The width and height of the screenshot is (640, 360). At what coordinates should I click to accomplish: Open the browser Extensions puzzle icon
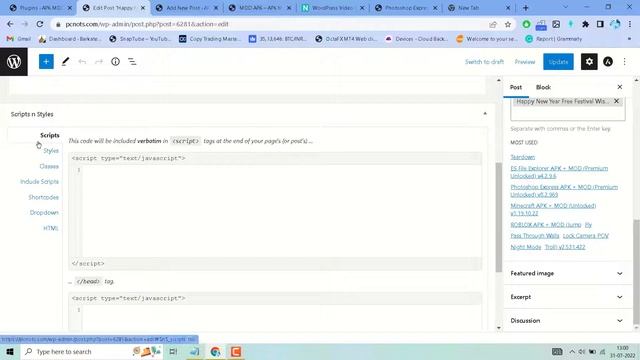(585, 24)
